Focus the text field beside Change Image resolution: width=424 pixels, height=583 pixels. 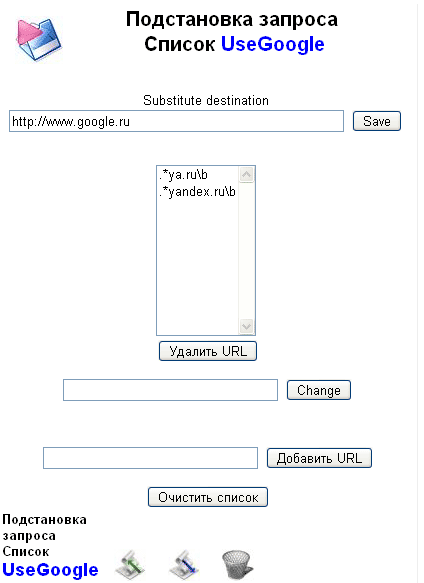click(170, 390)
